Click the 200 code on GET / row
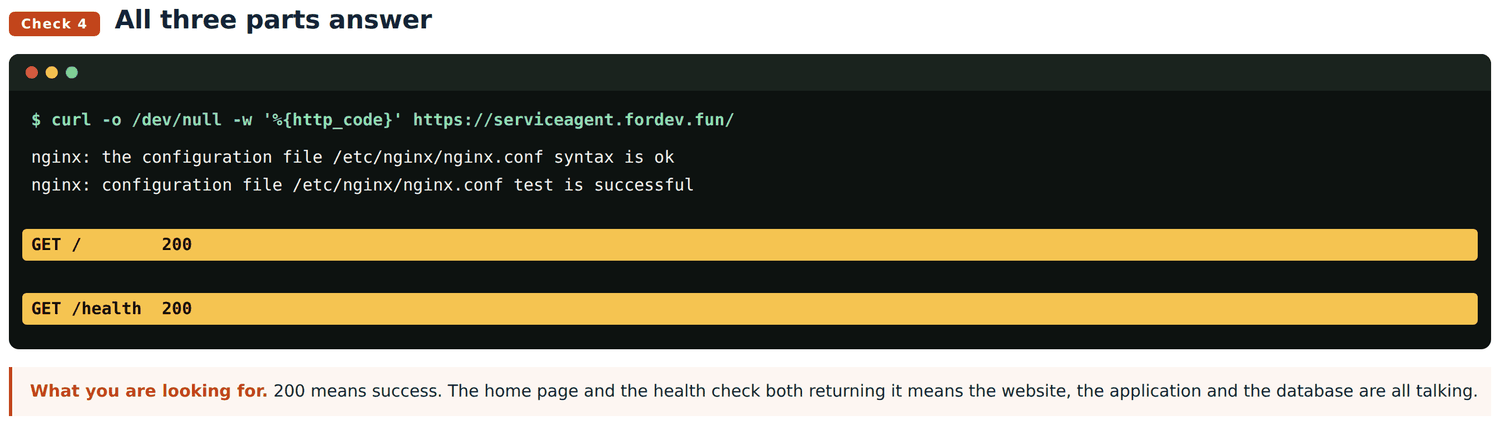The height and width of the screenshot is (425, 1500). 176,245
